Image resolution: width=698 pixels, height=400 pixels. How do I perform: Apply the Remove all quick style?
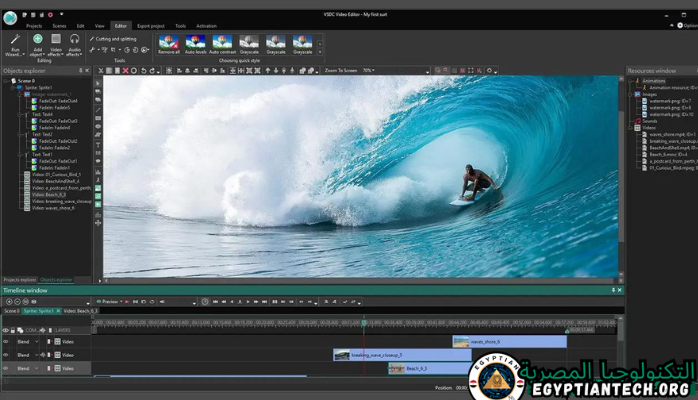pos(169,44)
